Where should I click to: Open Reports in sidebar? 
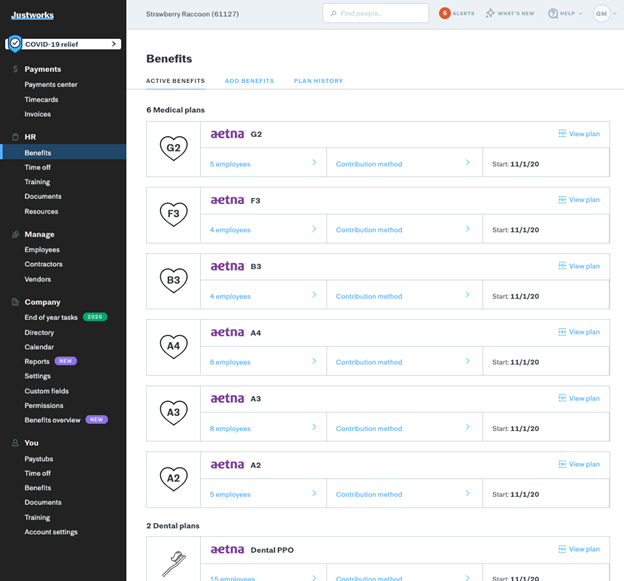37,361
